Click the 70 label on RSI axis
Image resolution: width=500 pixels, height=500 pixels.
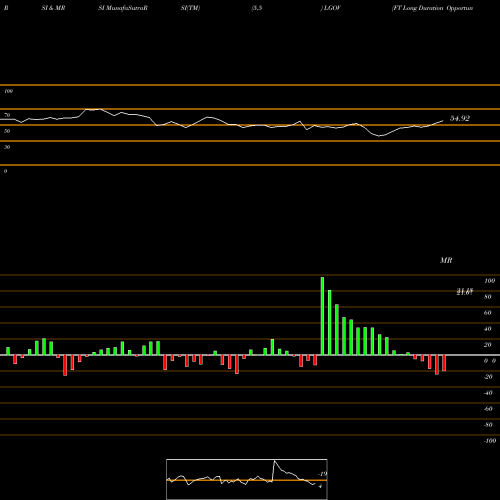pyautogui.click(x=7, y=115)
